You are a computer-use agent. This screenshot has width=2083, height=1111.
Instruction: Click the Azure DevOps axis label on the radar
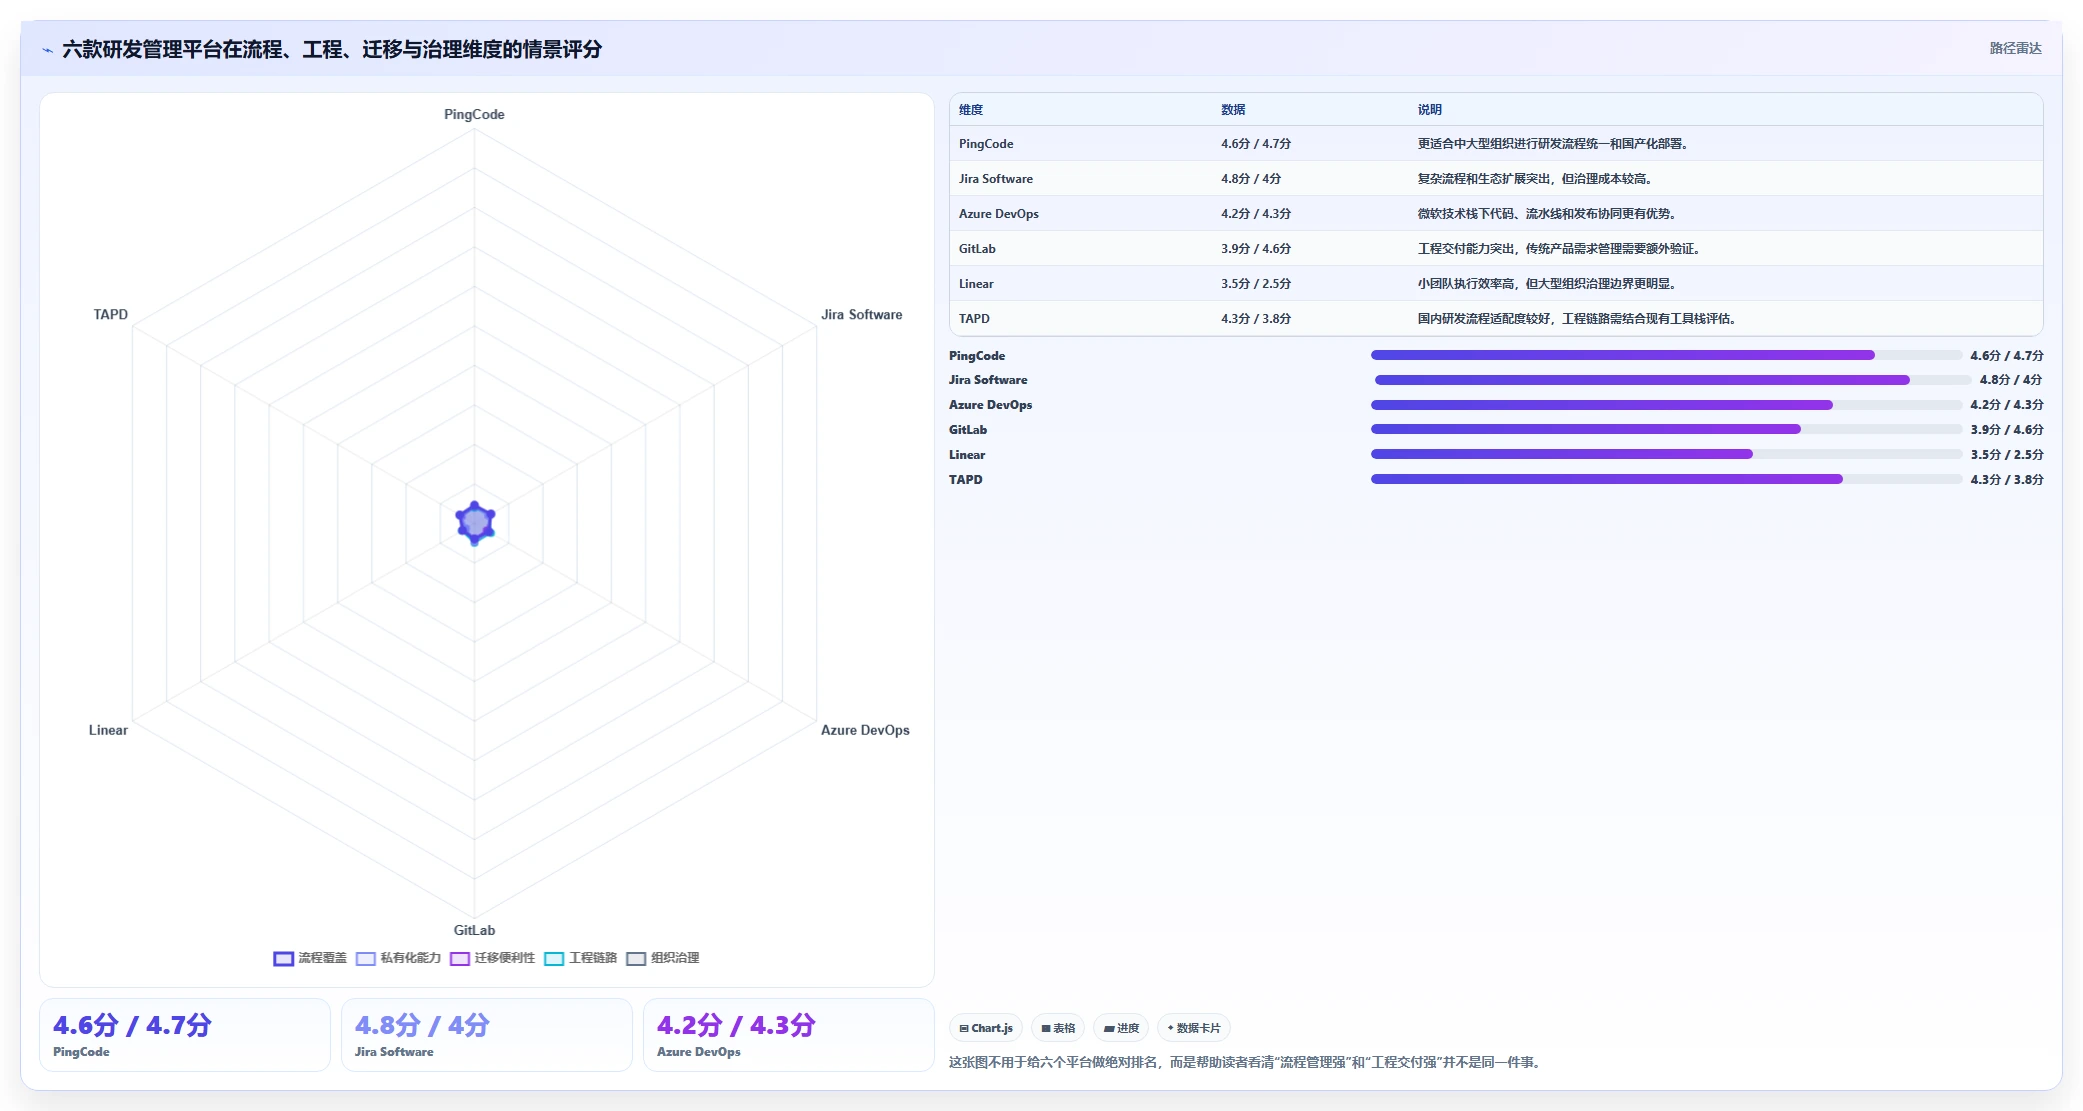tap(865, 730)
